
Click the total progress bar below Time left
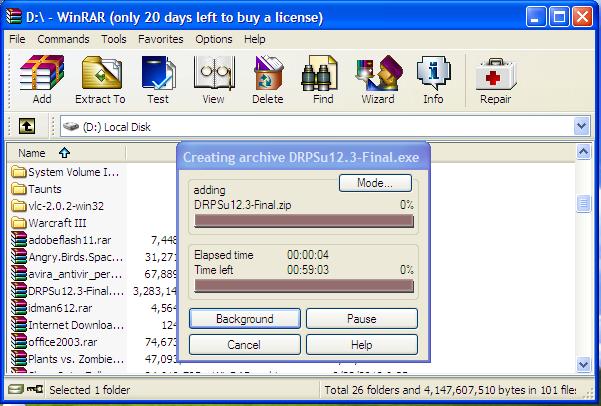pyautogui.click(x=304, y=286)
